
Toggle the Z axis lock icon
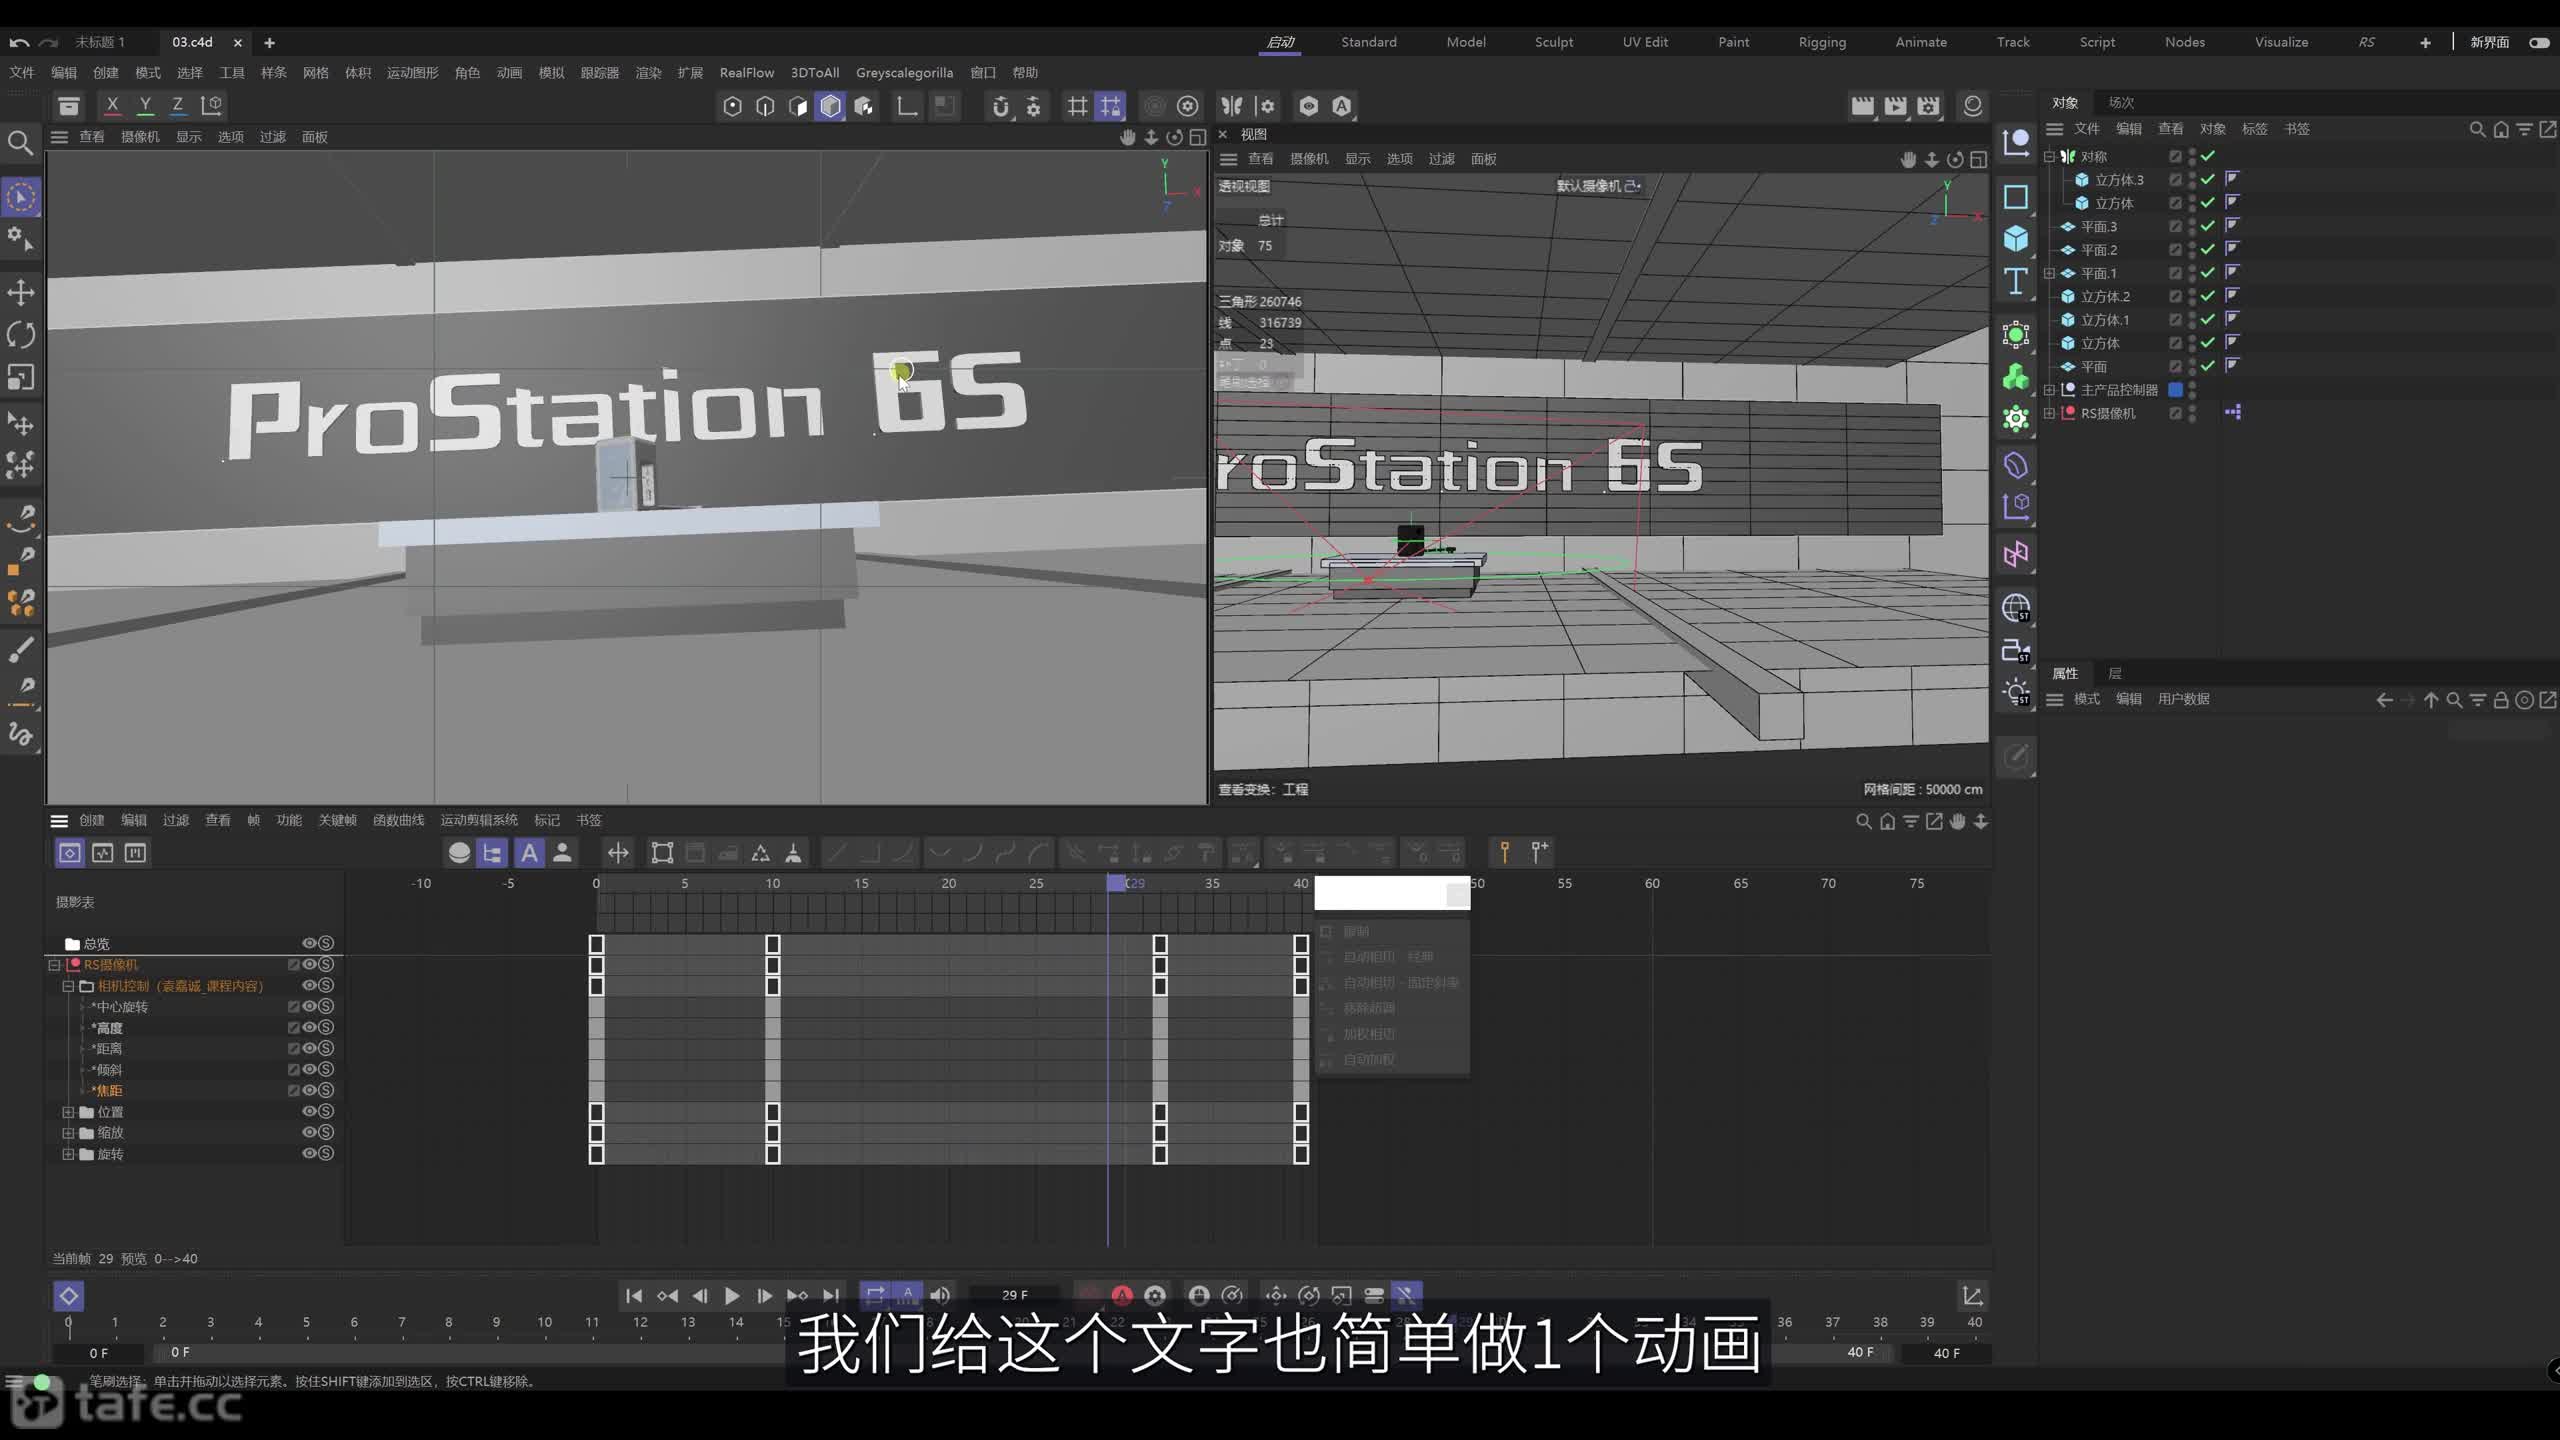177,105
